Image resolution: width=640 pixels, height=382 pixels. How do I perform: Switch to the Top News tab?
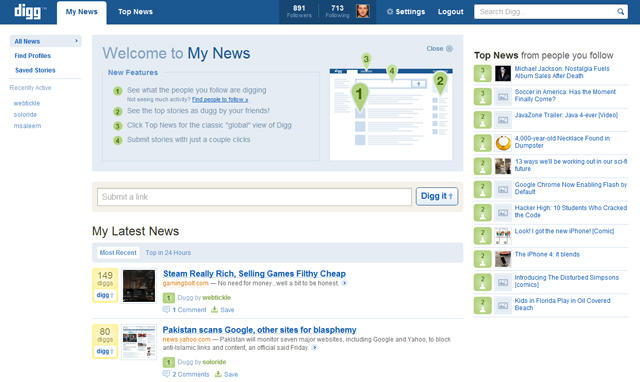tap(135, 12)
